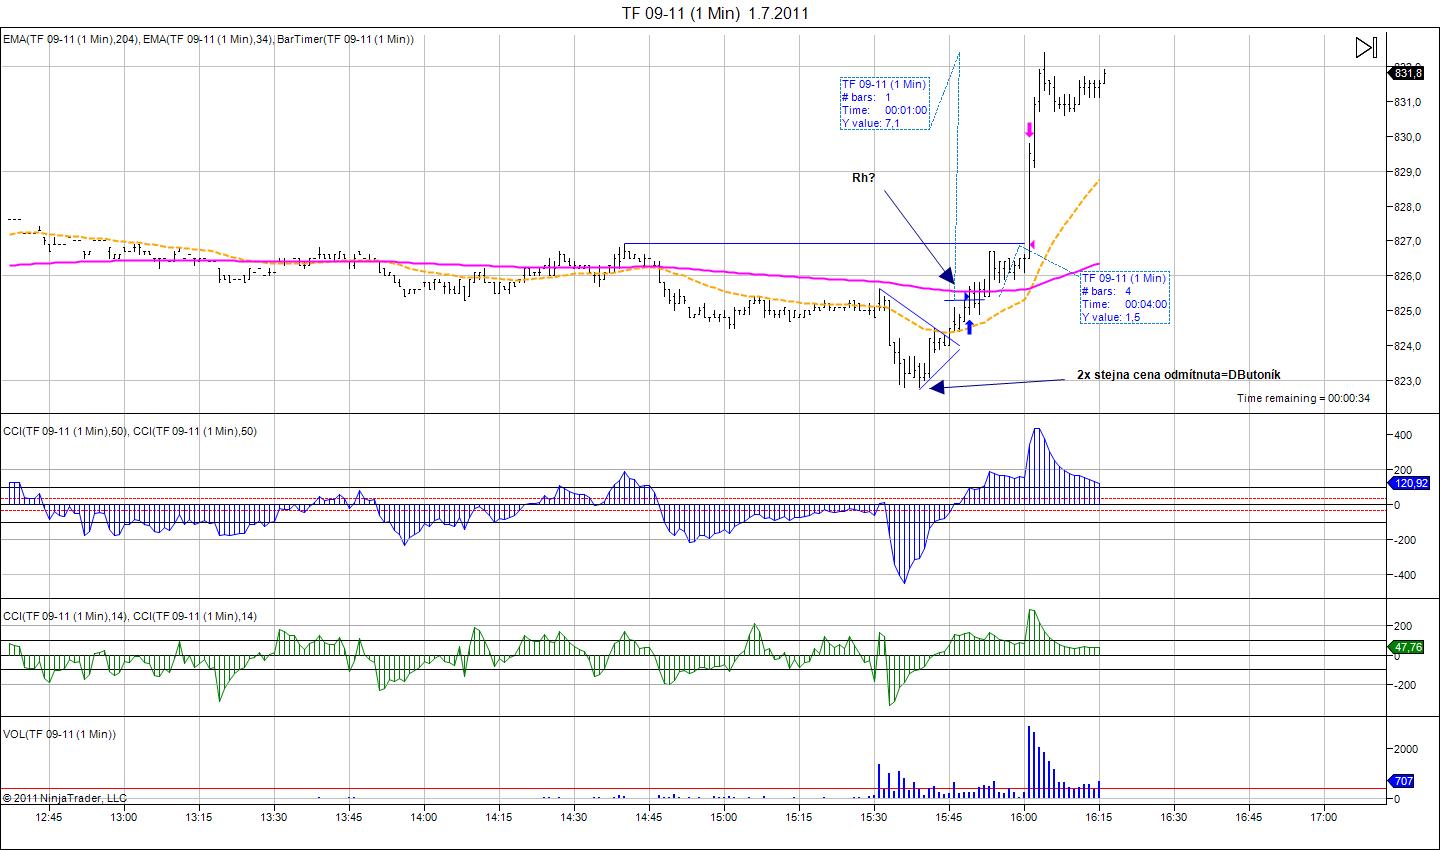The height and width of the screenshot is (850, 1440).
Task: Click the 14:00 time axis label
Action: point(423,817)
